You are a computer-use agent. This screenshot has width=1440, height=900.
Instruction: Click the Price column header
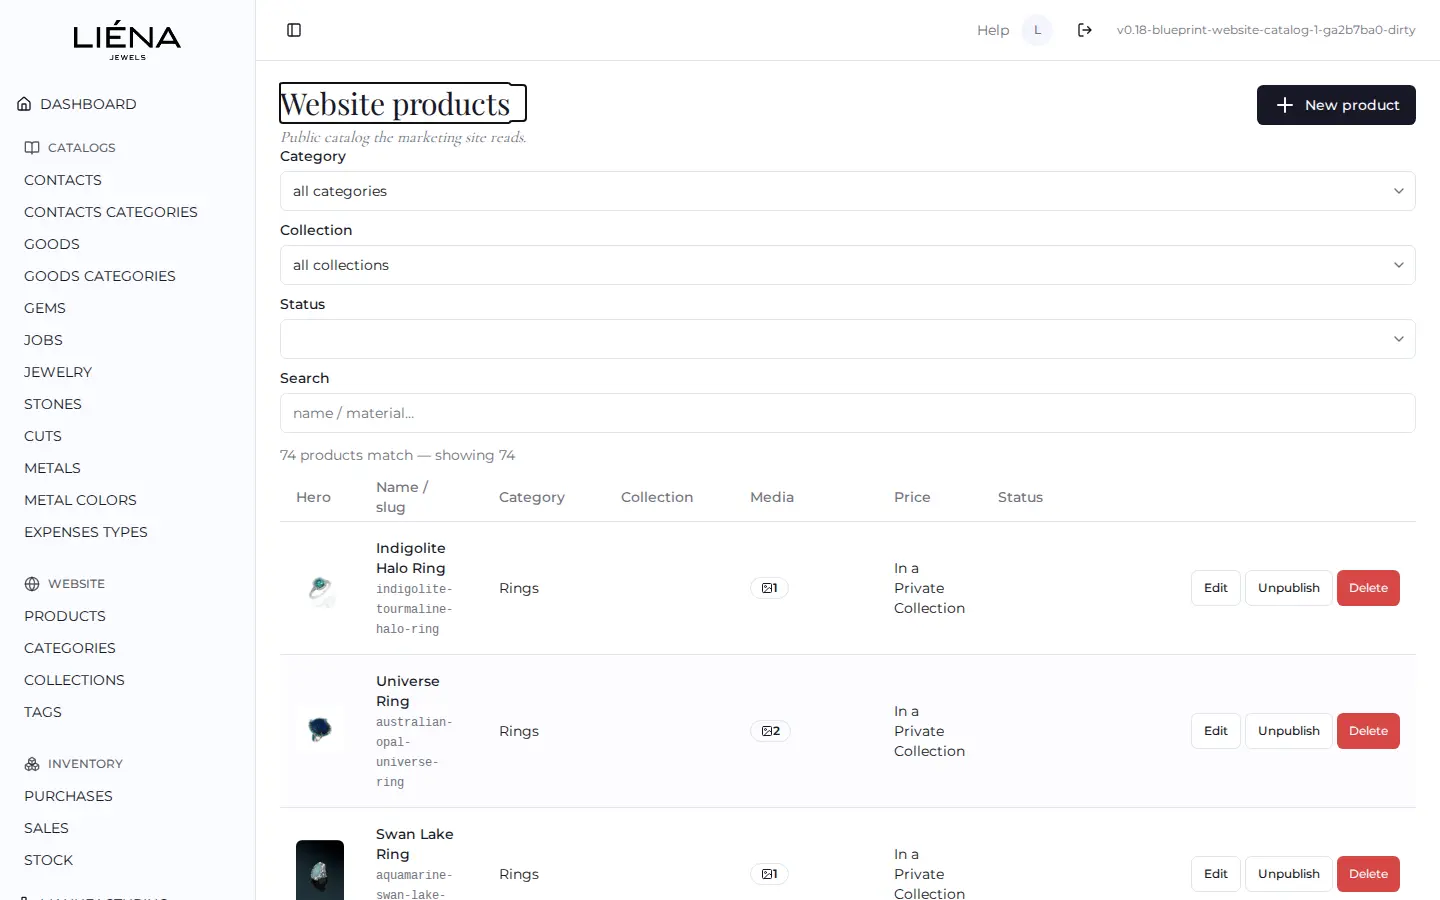coord(912,497)
